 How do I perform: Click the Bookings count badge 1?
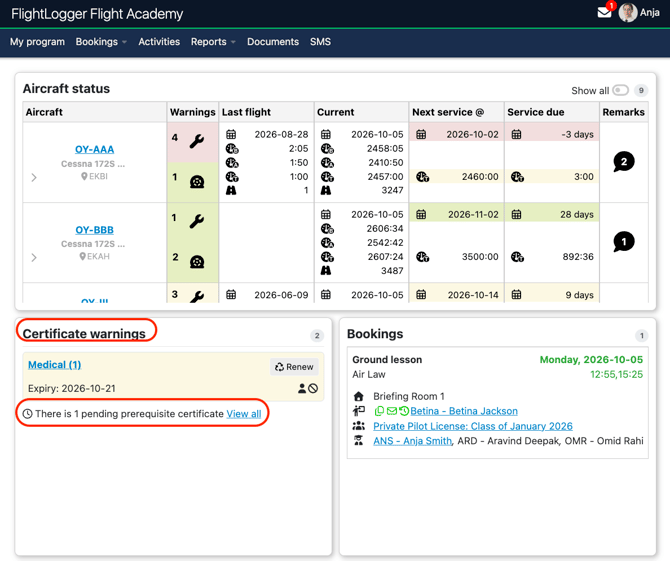(x=641, y=335)
